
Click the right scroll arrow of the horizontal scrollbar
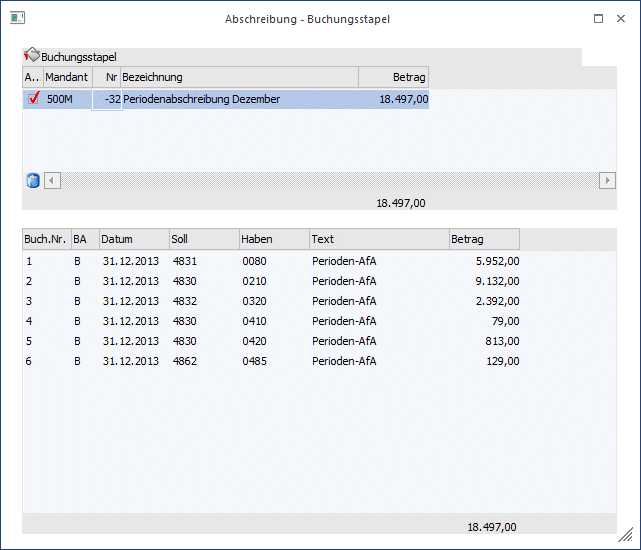pos(606,180)
